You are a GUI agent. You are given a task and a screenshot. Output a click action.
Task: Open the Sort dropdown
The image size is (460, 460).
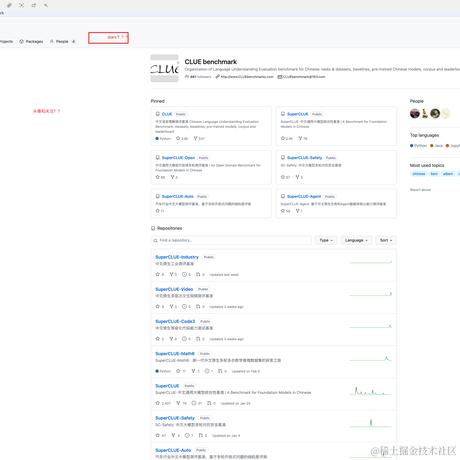[386, 240]
